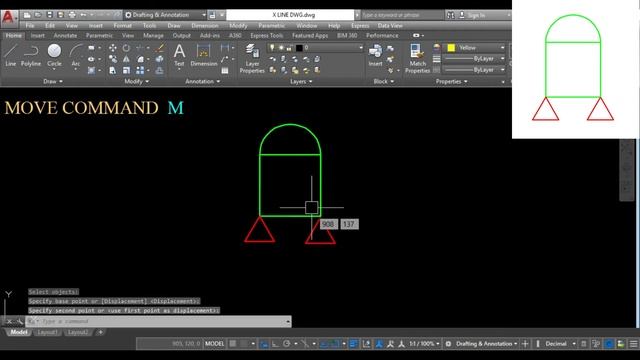The image size is (640, 360).
Task: Toggle layer on/off lightbulb icon
Action: [272, 48]
